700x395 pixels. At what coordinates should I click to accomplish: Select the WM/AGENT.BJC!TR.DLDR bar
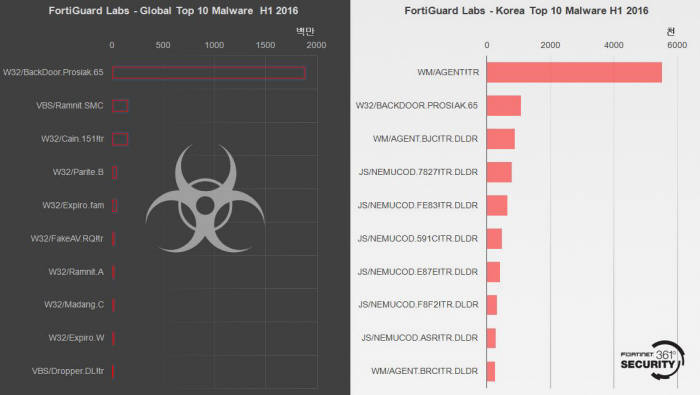[501, 139]
